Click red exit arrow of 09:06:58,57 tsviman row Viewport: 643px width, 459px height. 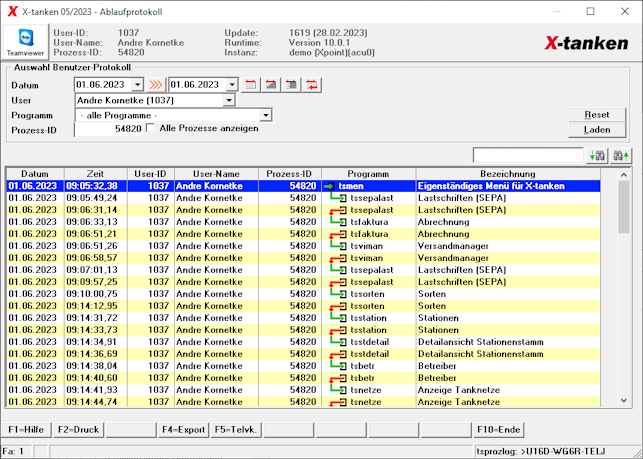338,258
